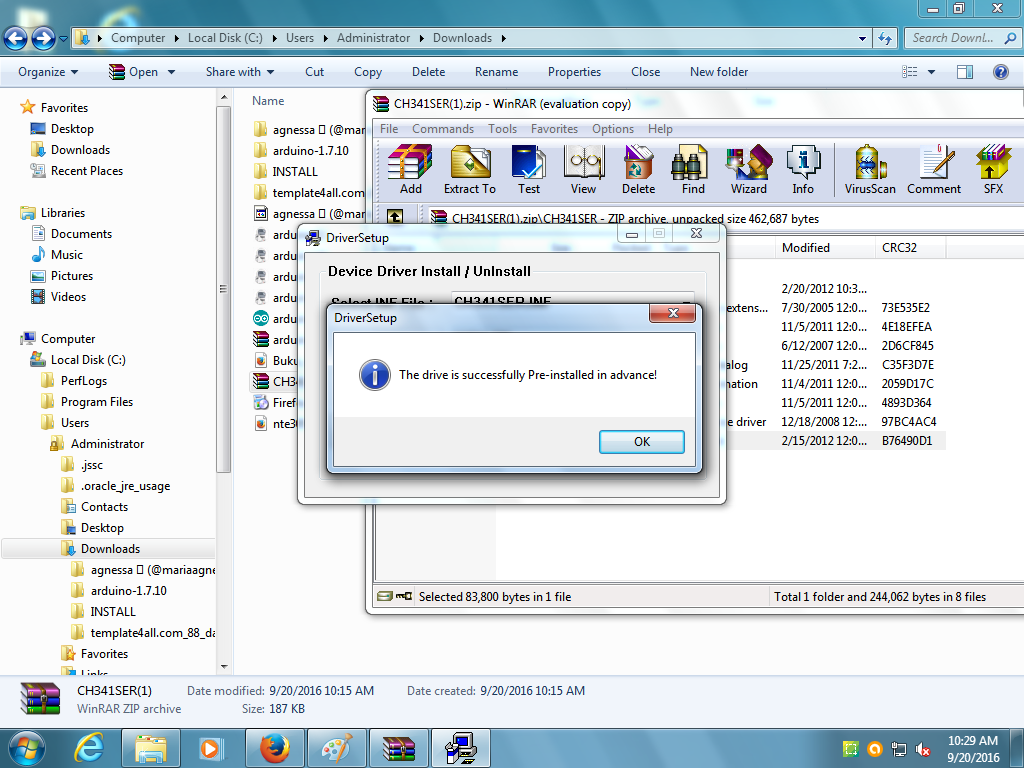Click the Explorer Properties command
The height and width of the screenshot is (768, 1024).
(574, 72)
